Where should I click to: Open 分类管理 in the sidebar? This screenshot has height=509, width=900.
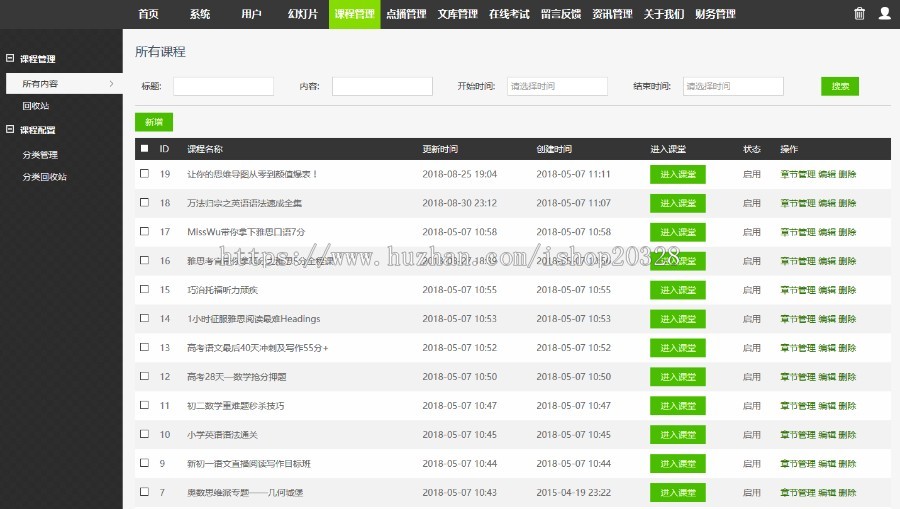click(x=40, y=155)
